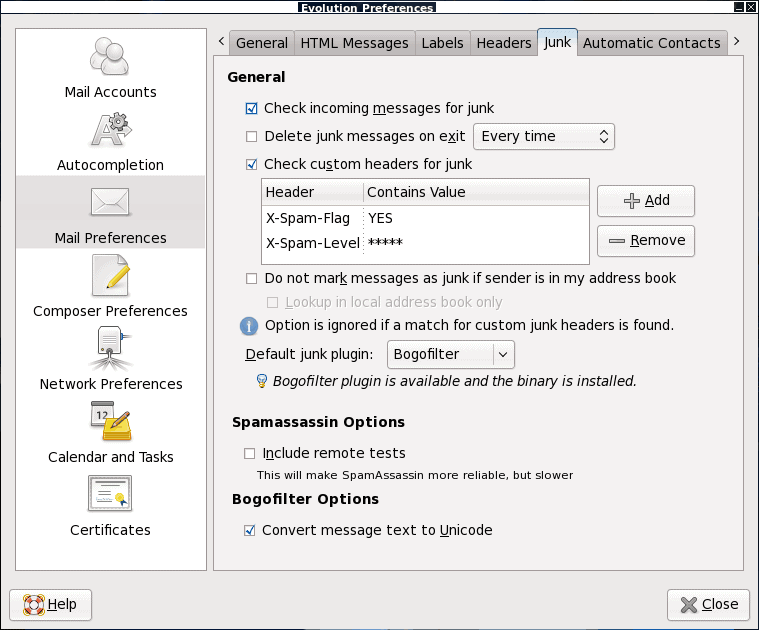Open the Mail Accounts section icon
The height and width of the screenshot is (630, 759).
[x=110, y=56]
